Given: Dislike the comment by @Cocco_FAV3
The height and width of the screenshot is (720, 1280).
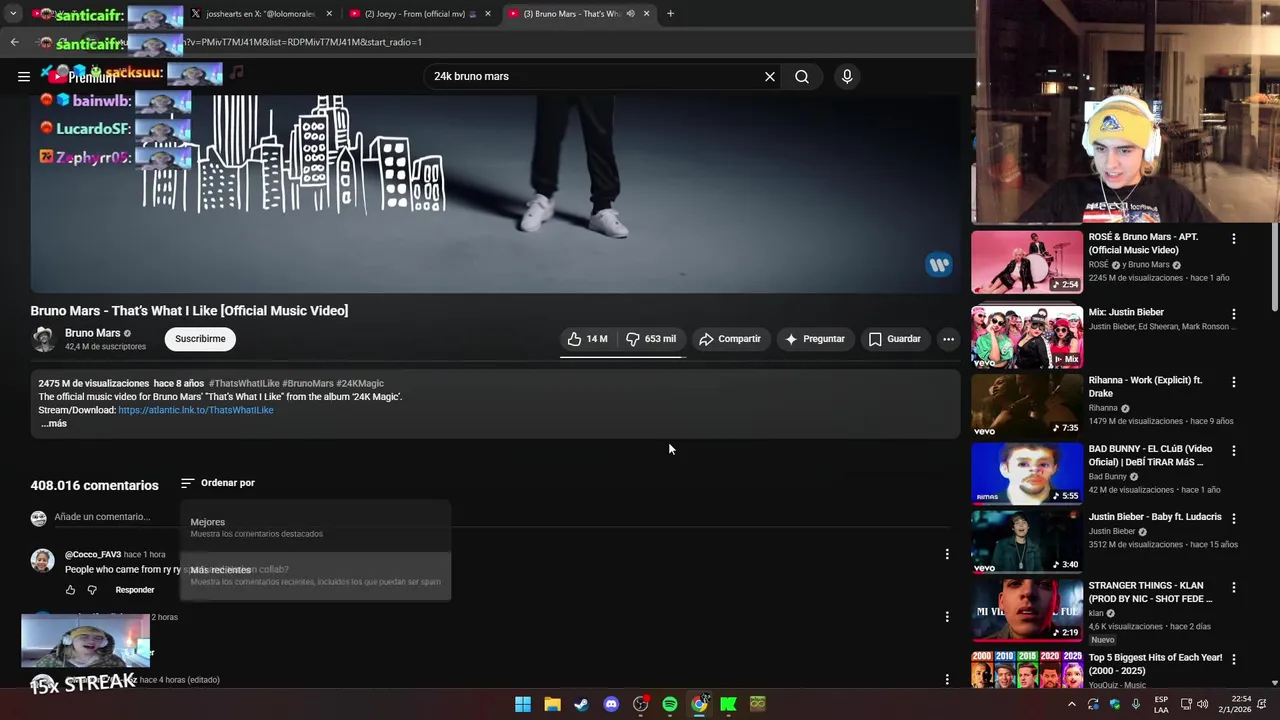Looking at the screenshot, I should tap(92, 590).
